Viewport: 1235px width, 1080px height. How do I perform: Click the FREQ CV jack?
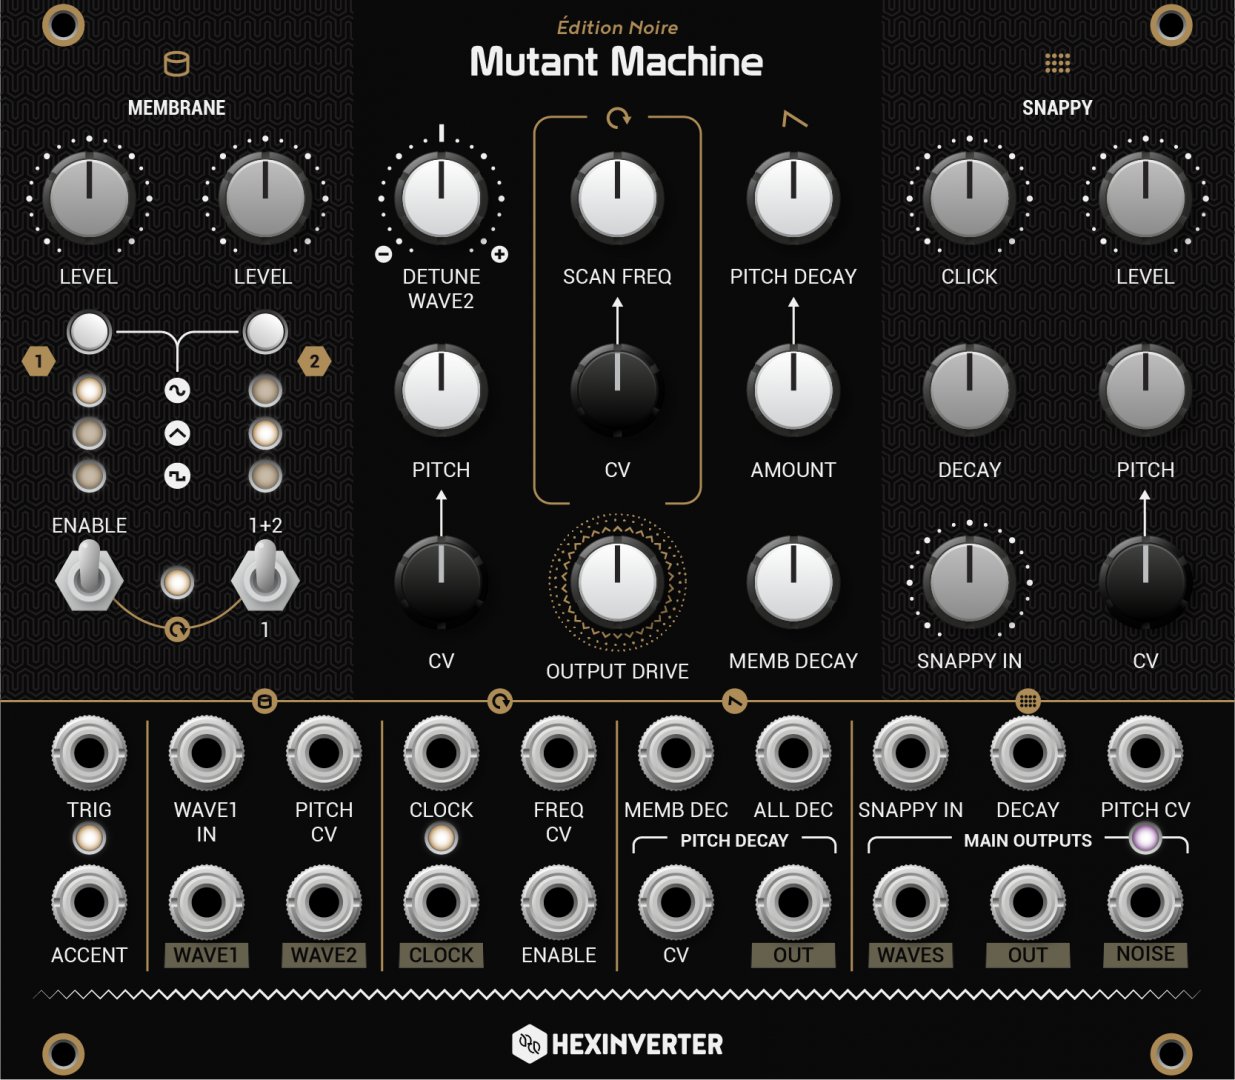click(x=558, y=753)
